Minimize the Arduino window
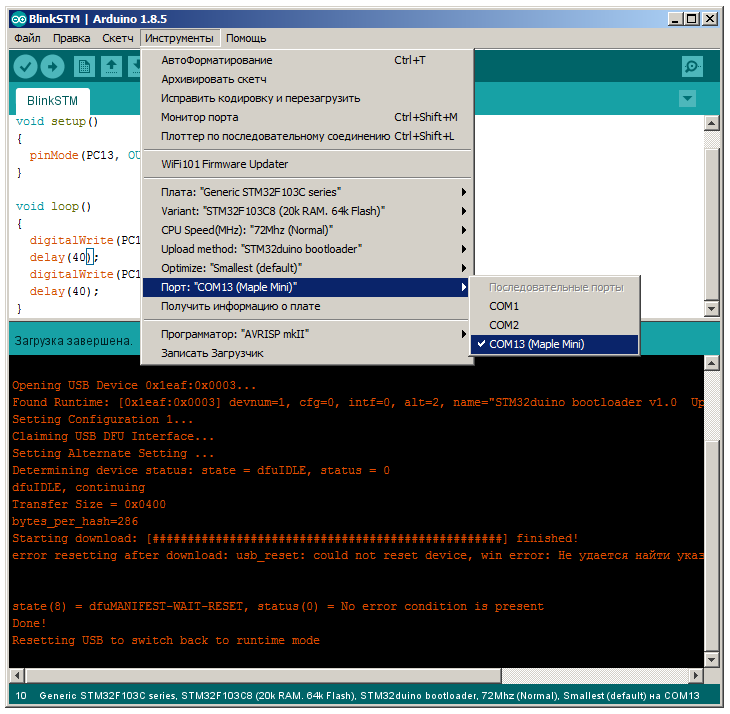Viewport: 730px width, 714px height. click(675, 19)
